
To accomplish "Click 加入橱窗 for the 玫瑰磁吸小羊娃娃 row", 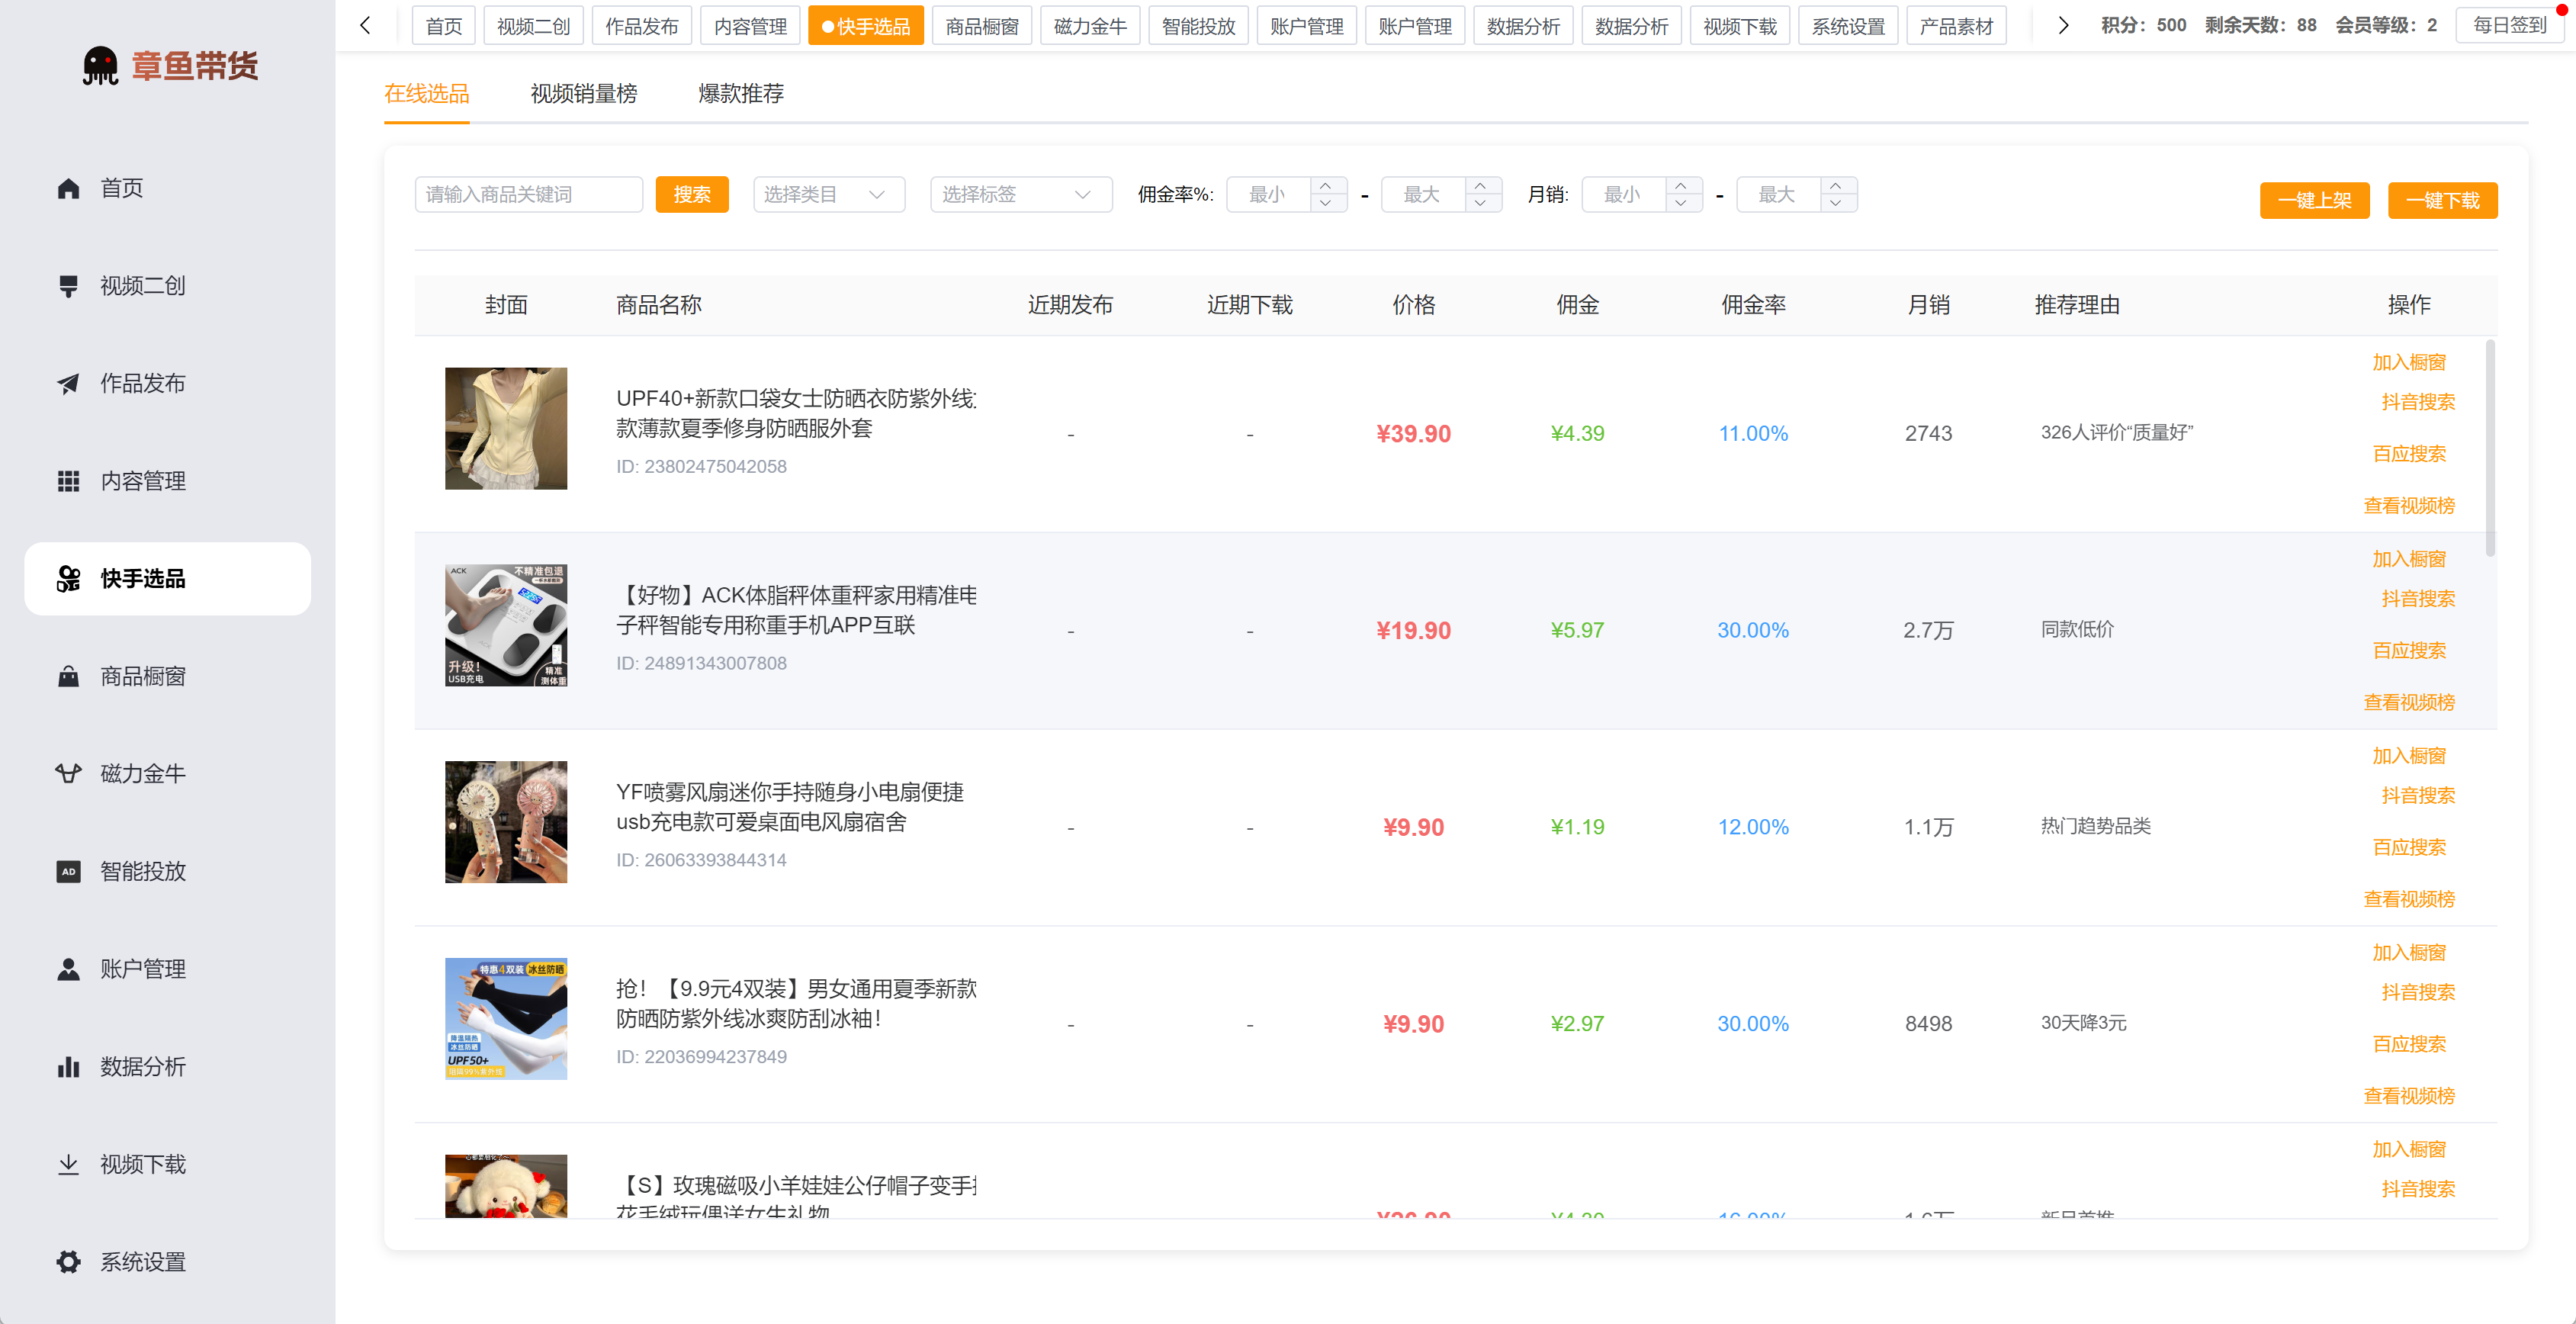I will (x=2409, y=1149).
